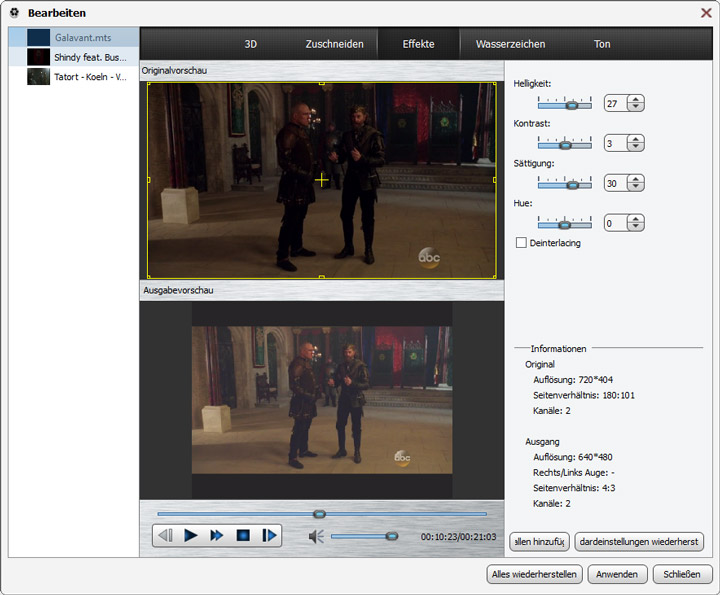The image size is (720, 595).
Task: Increase Kontrast with the up arrow
Action: [636, 139]
